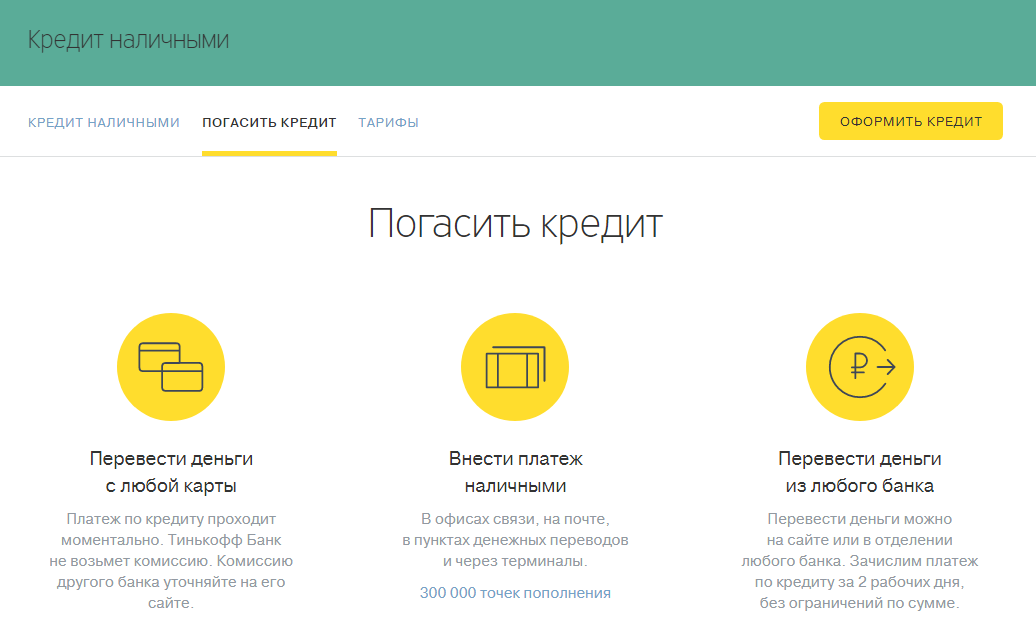Open the Тарифы tab

(388, 123)
